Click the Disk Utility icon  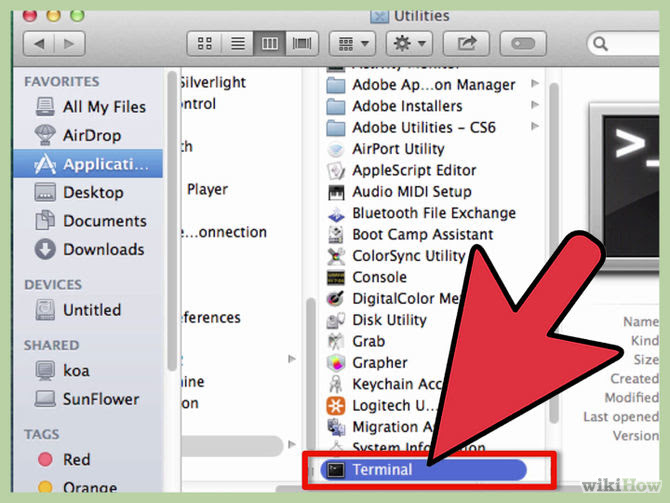[336, 320]
